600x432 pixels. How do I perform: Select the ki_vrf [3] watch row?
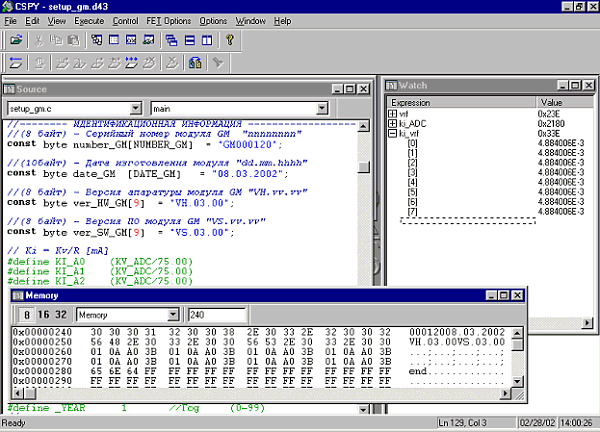tap(491, 172)
